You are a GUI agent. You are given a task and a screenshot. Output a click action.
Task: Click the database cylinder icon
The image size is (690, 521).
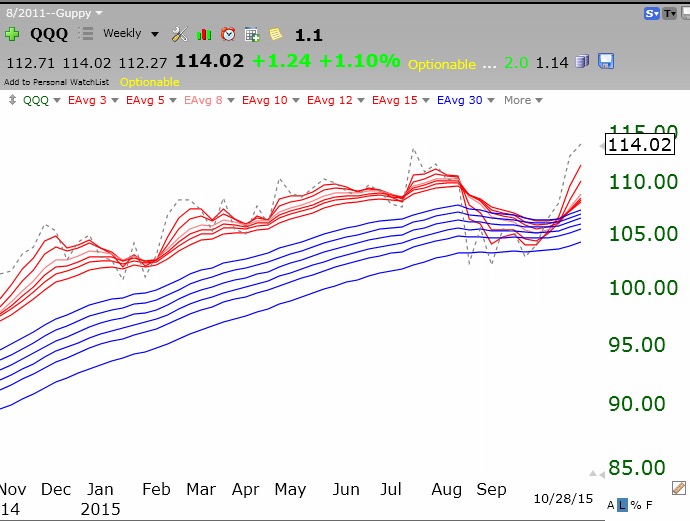pyautogui.click(x=582, y=62)
